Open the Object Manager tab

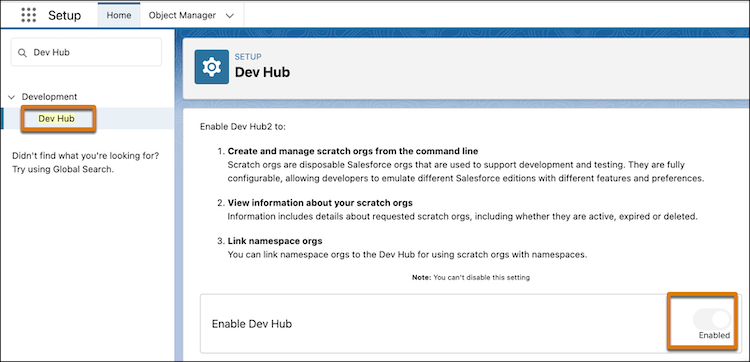pos(182,15)
